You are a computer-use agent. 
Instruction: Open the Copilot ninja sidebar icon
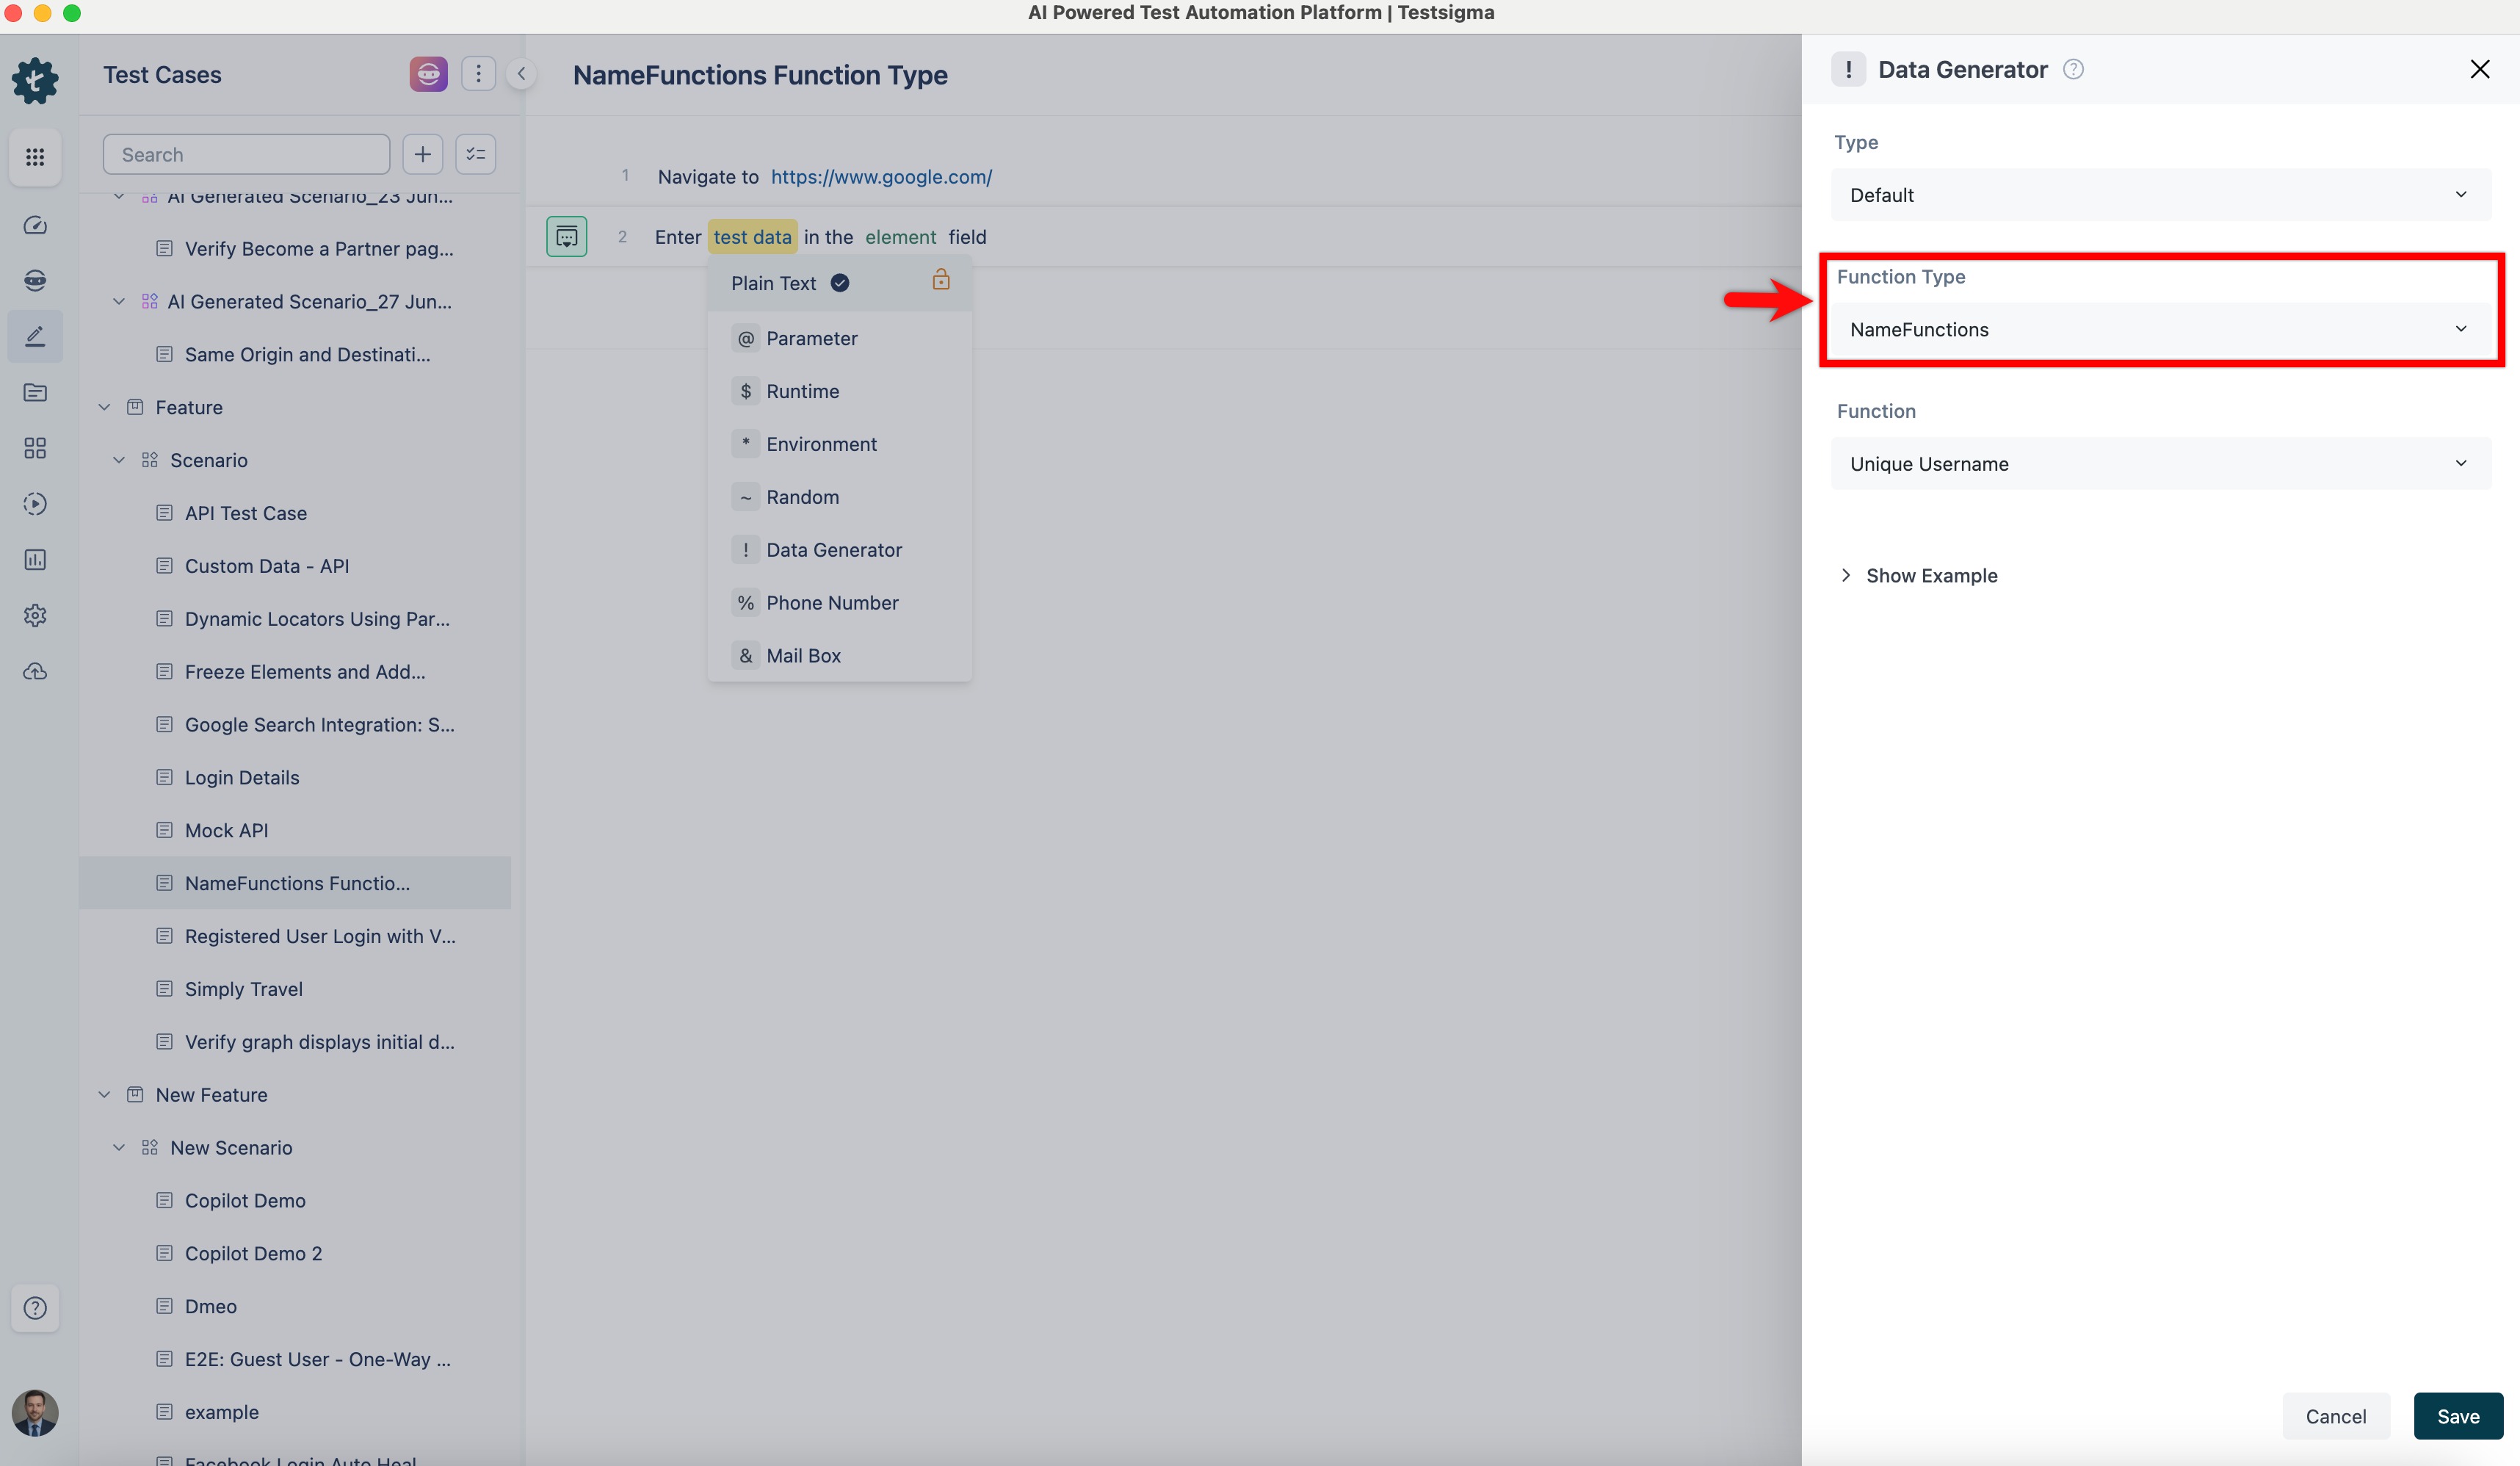click(x=35, y=280)
